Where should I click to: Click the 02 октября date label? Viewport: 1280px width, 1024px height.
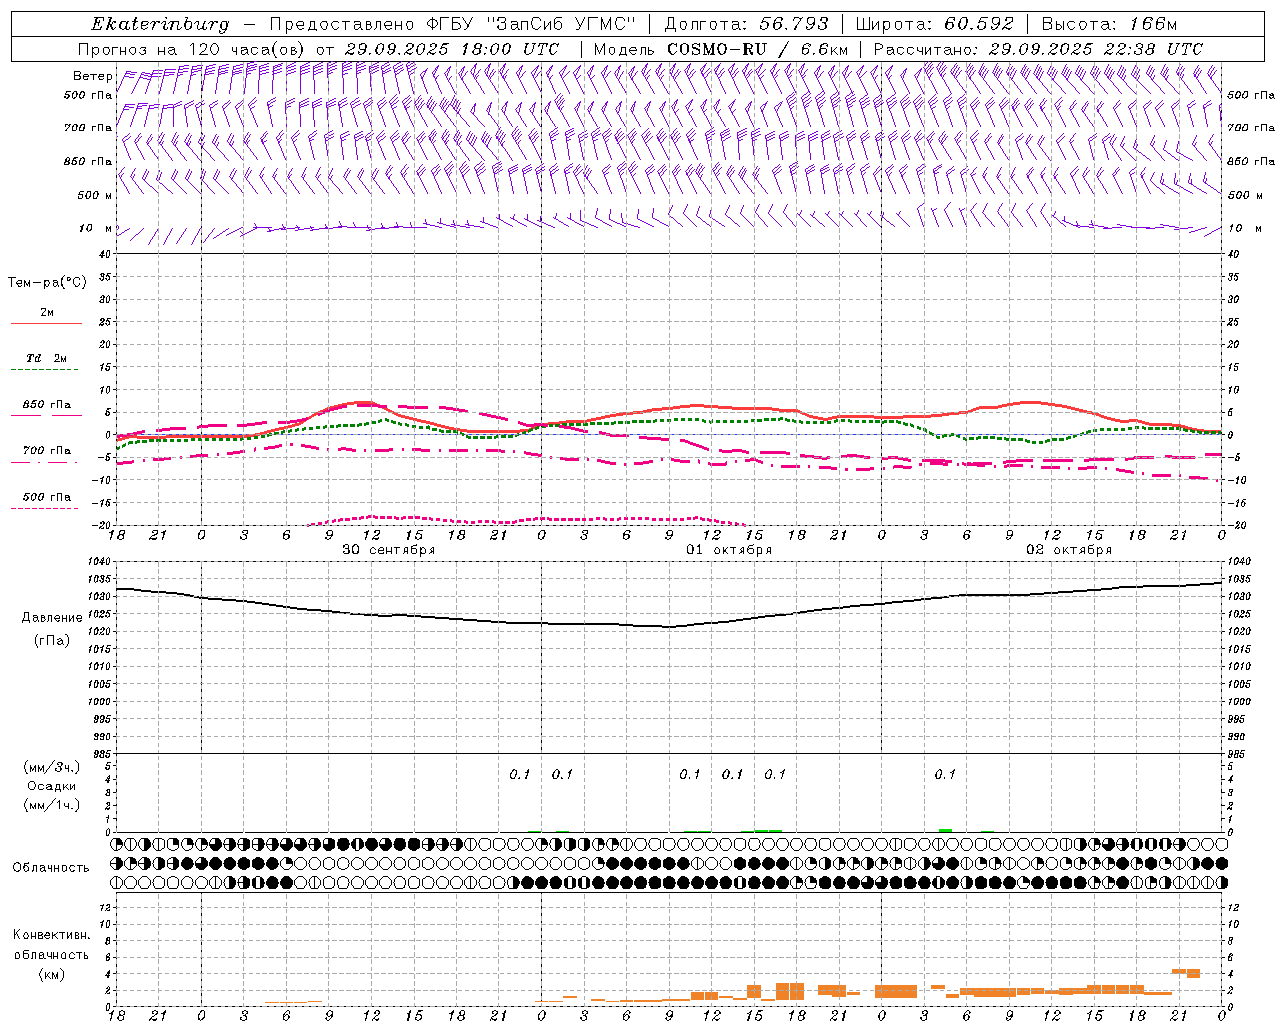[x=1069, y=550]
